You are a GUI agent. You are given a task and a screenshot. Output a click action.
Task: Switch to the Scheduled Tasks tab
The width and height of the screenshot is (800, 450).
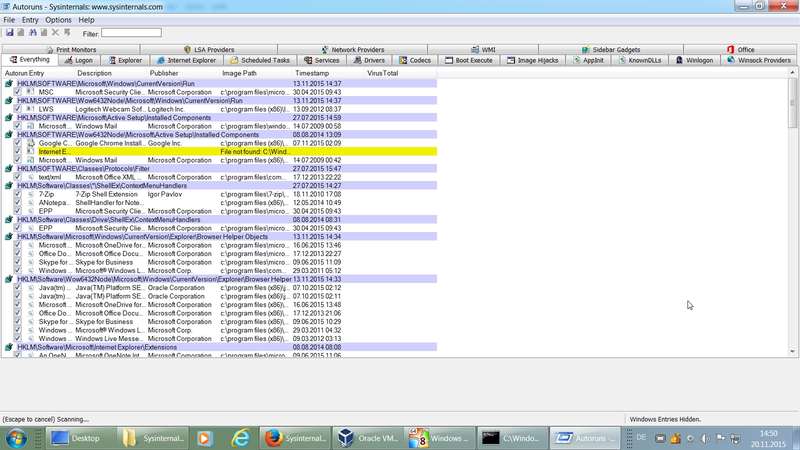tap(259, 60)
